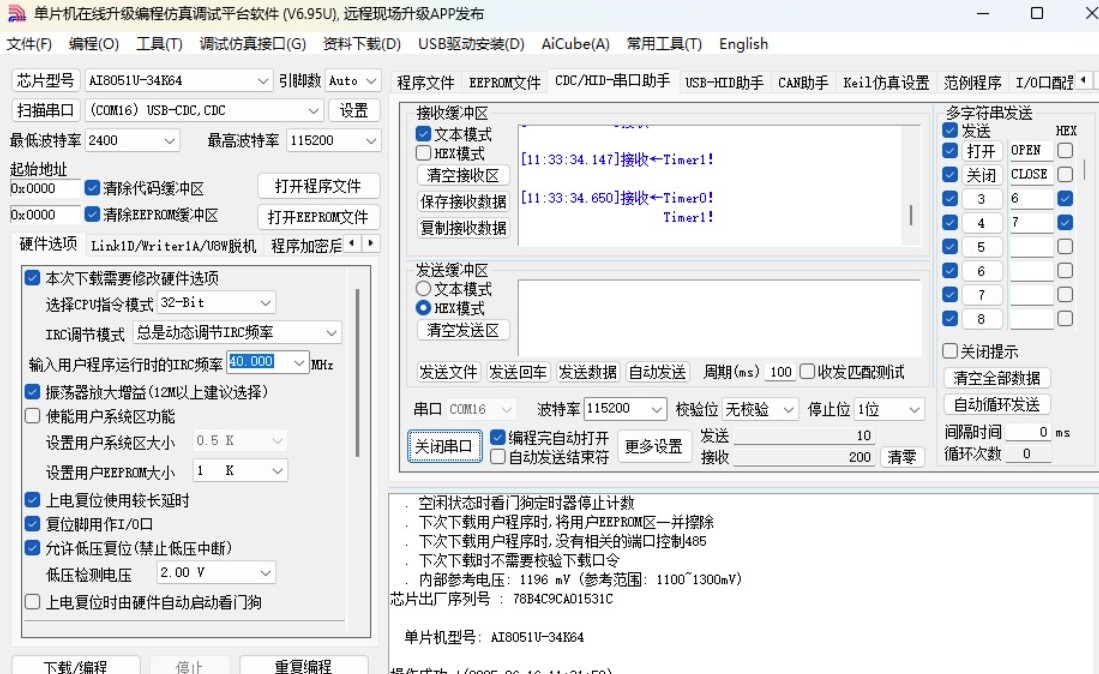
Task: Expand the 低压检测电压 2.00 V dropdown
Action: tap(265, 572)
